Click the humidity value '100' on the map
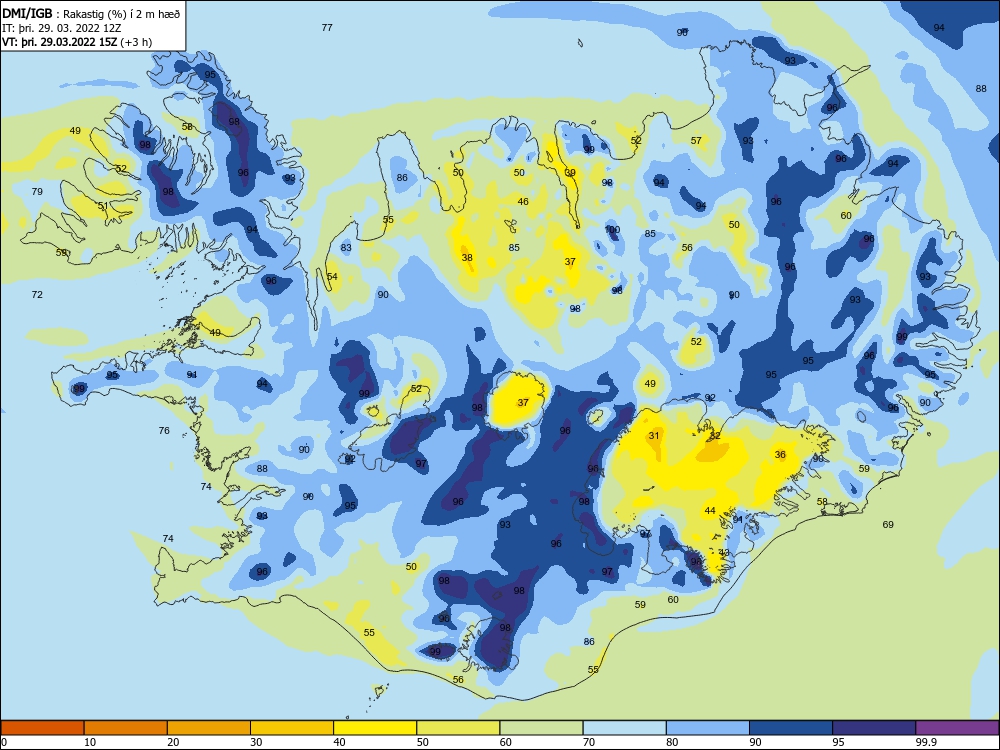This screenshot has width=1000, height=750. (x=612, y=230)
